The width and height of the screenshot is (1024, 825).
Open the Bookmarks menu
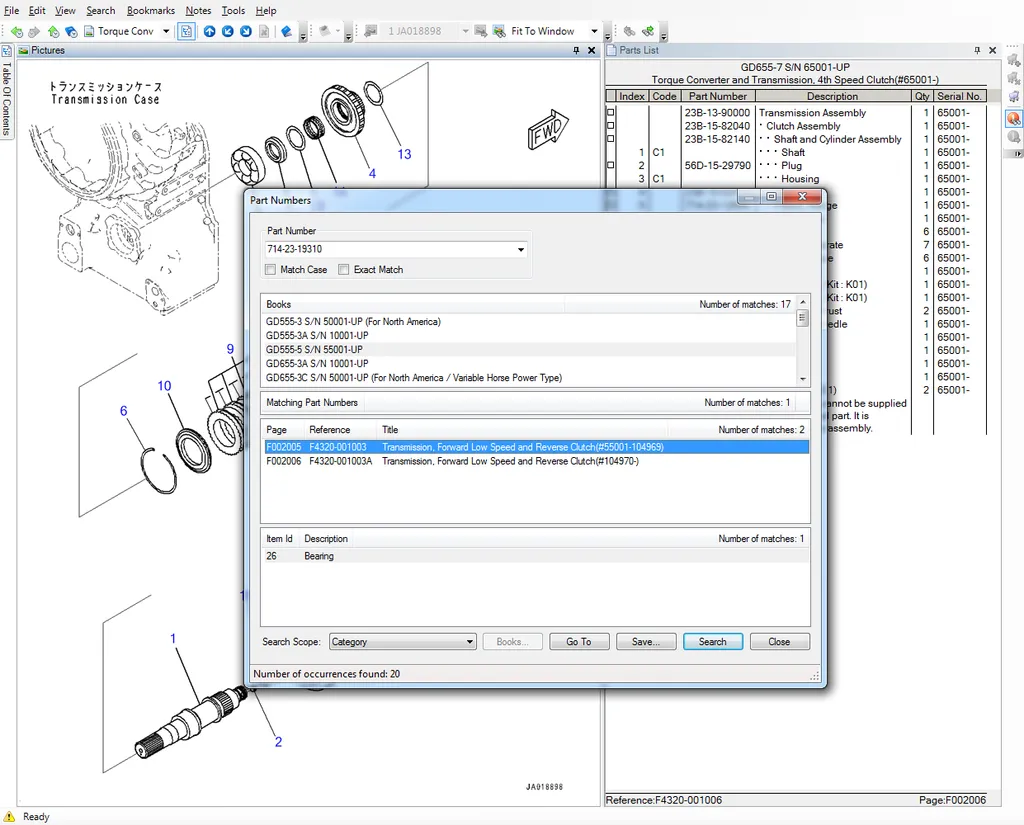[x=151, y=10]
